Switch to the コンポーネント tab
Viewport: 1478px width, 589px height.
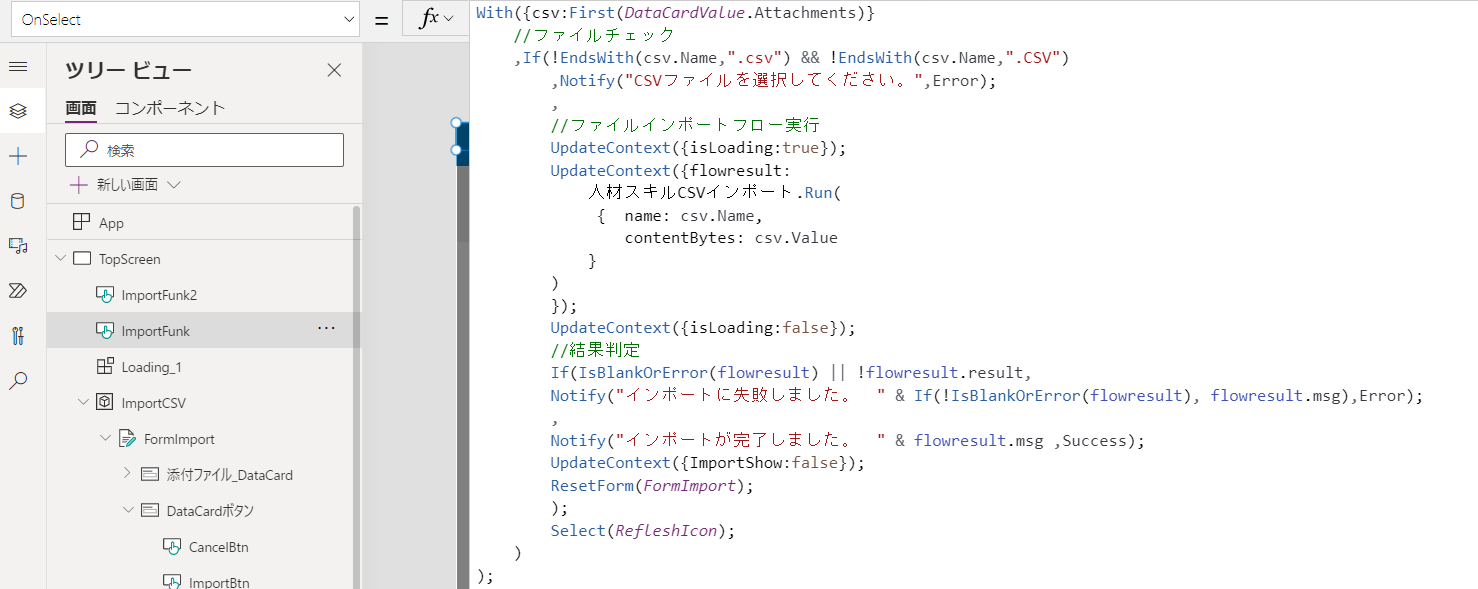click(x=170, y=108)
